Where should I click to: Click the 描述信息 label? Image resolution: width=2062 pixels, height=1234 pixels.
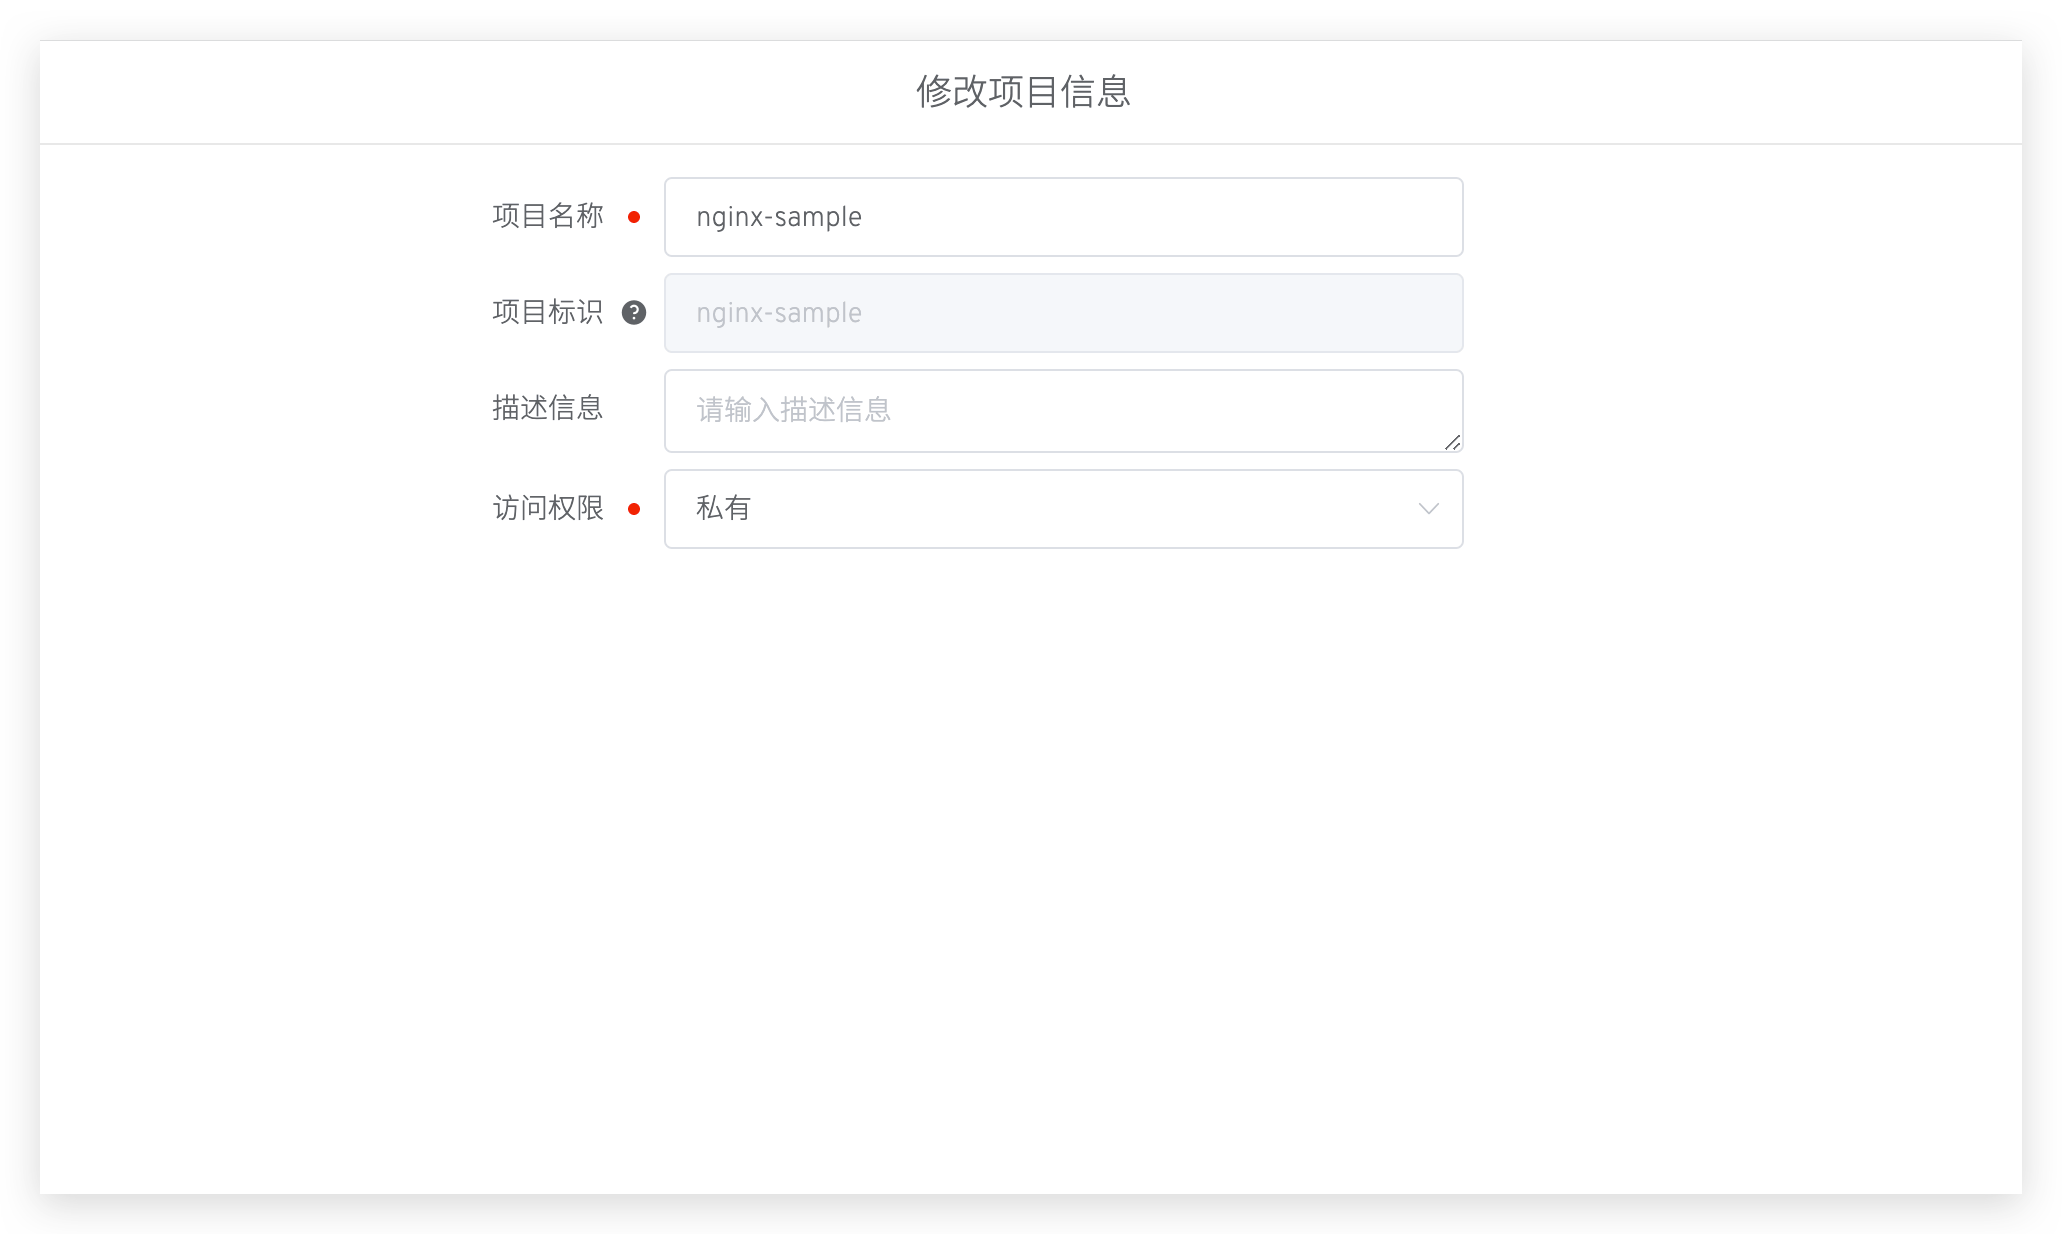pos(548,408)
